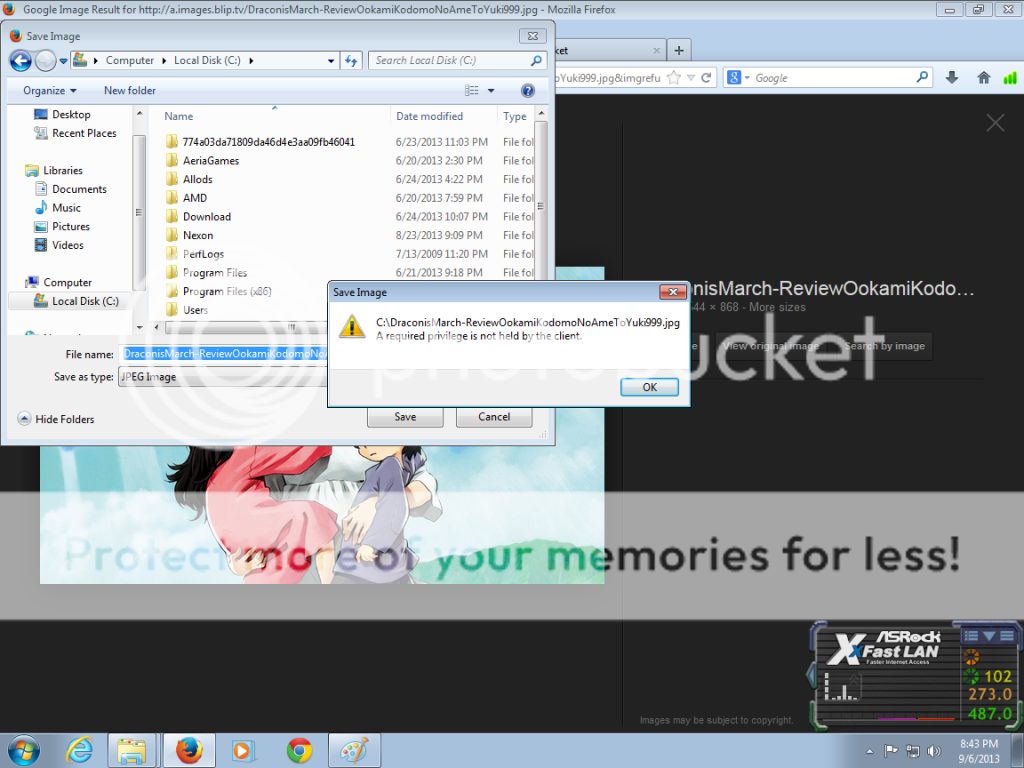Expand the address bar previous locations dropdown
The height and width of the screenshot is (768, 1024).
pyautogui.click(x=331, y=61)
